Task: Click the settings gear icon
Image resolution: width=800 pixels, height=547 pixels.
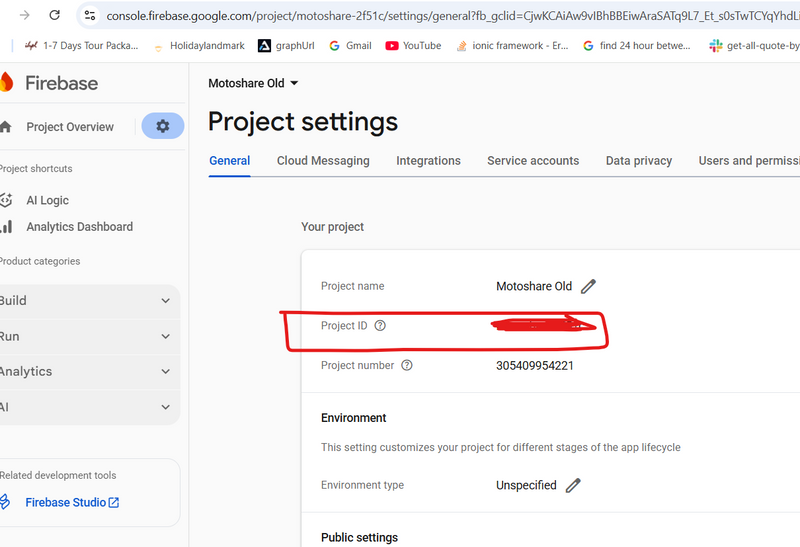Action: pos(163,126)
